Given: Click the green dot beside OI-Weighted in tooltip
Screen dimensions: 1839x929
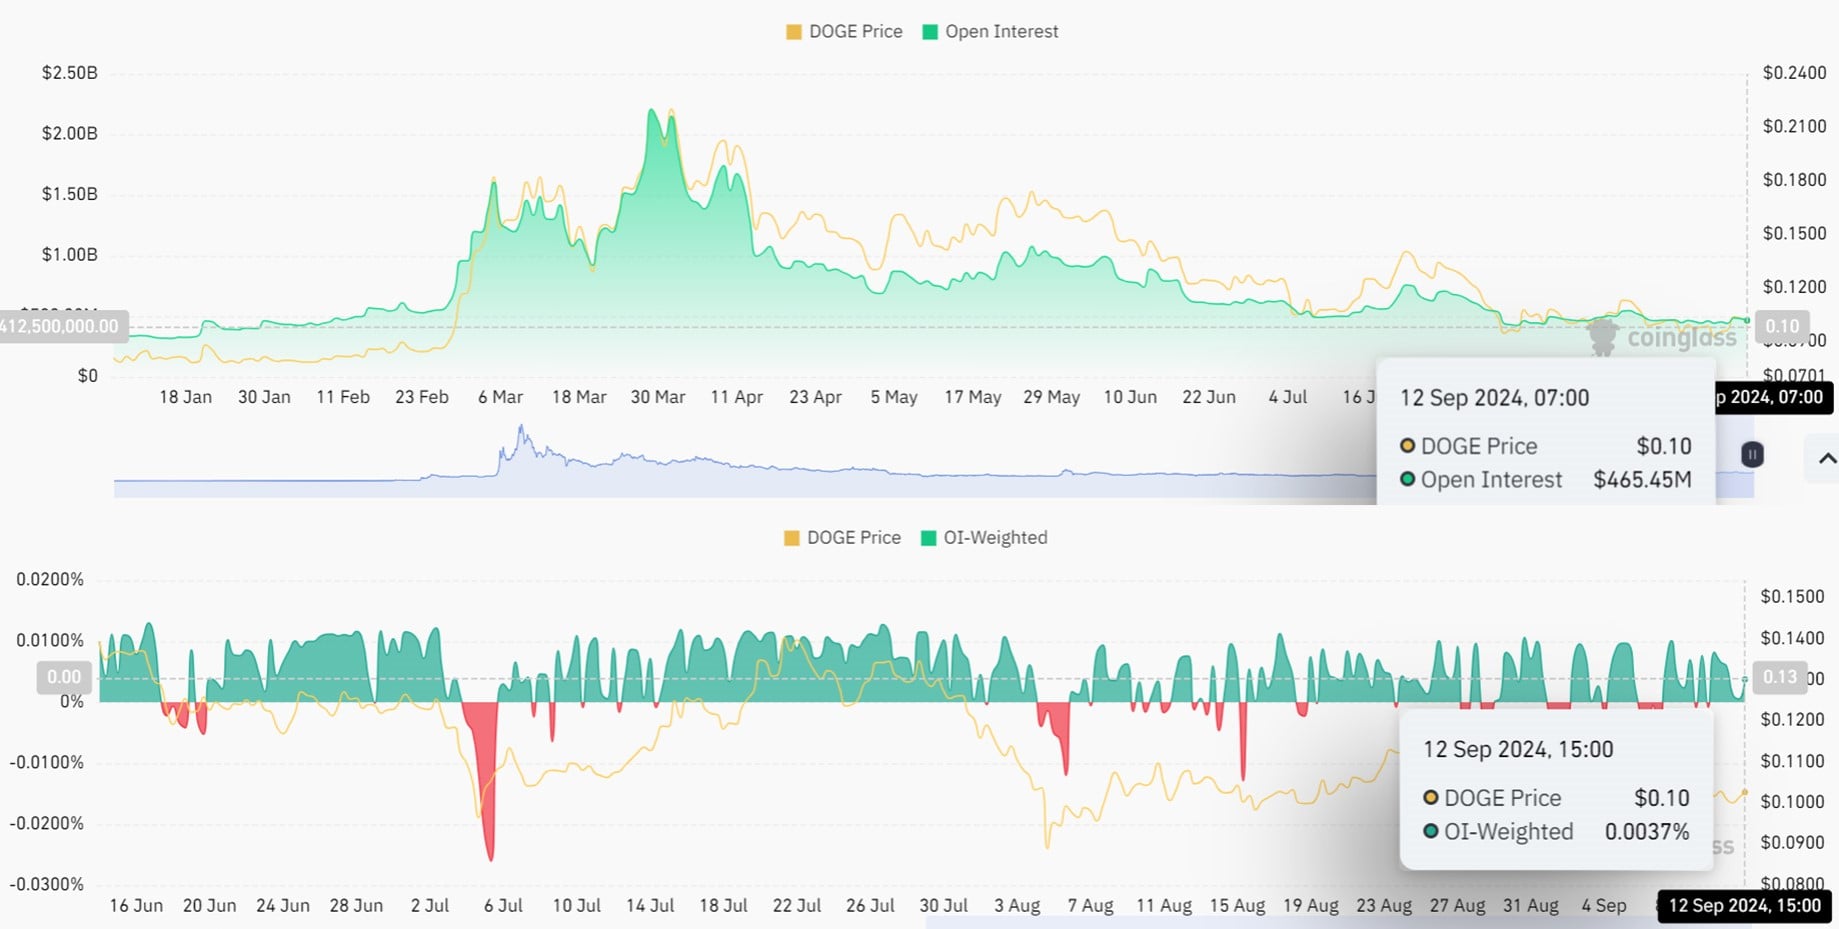Looking at the screenshot, I should 1431,831.
